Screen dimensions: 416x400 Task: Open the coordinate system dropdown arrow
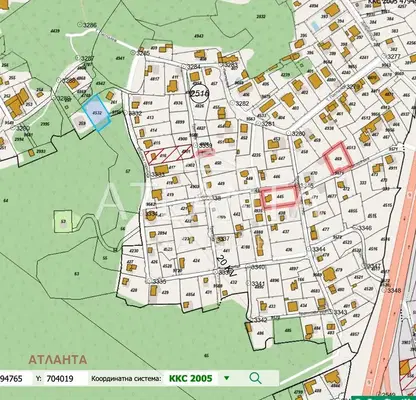click(x=227, y=378)
